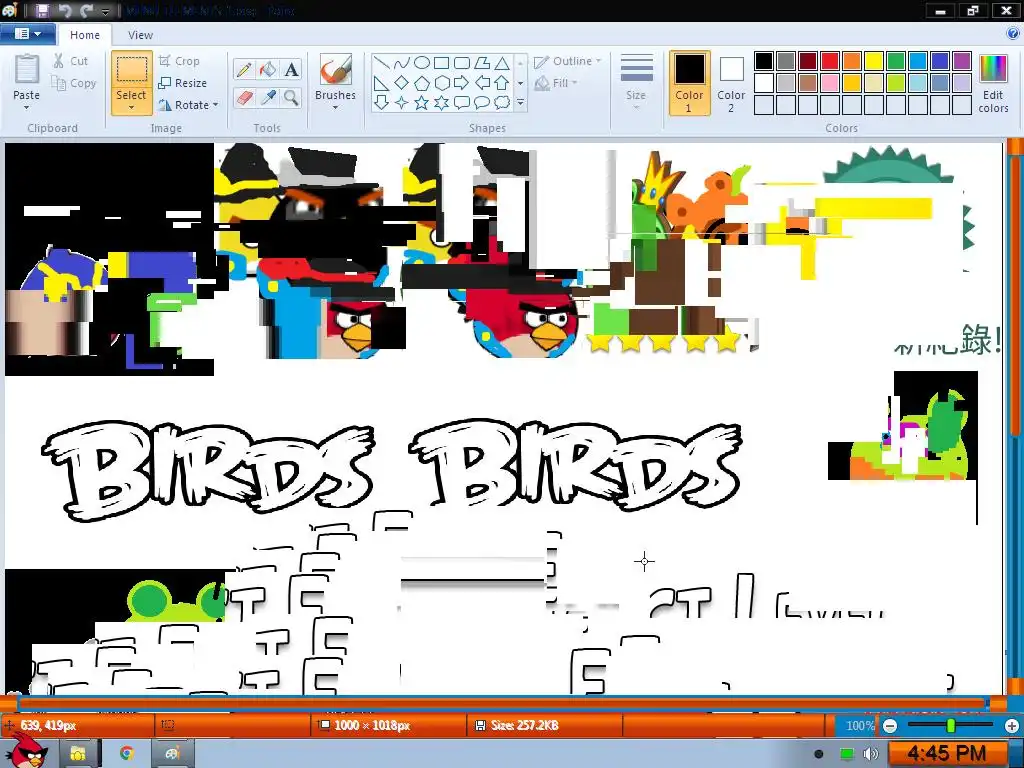This screenshot has height=768, width=1024.
Task: Open the Rotate dropdown
Action: pos(188,104)
